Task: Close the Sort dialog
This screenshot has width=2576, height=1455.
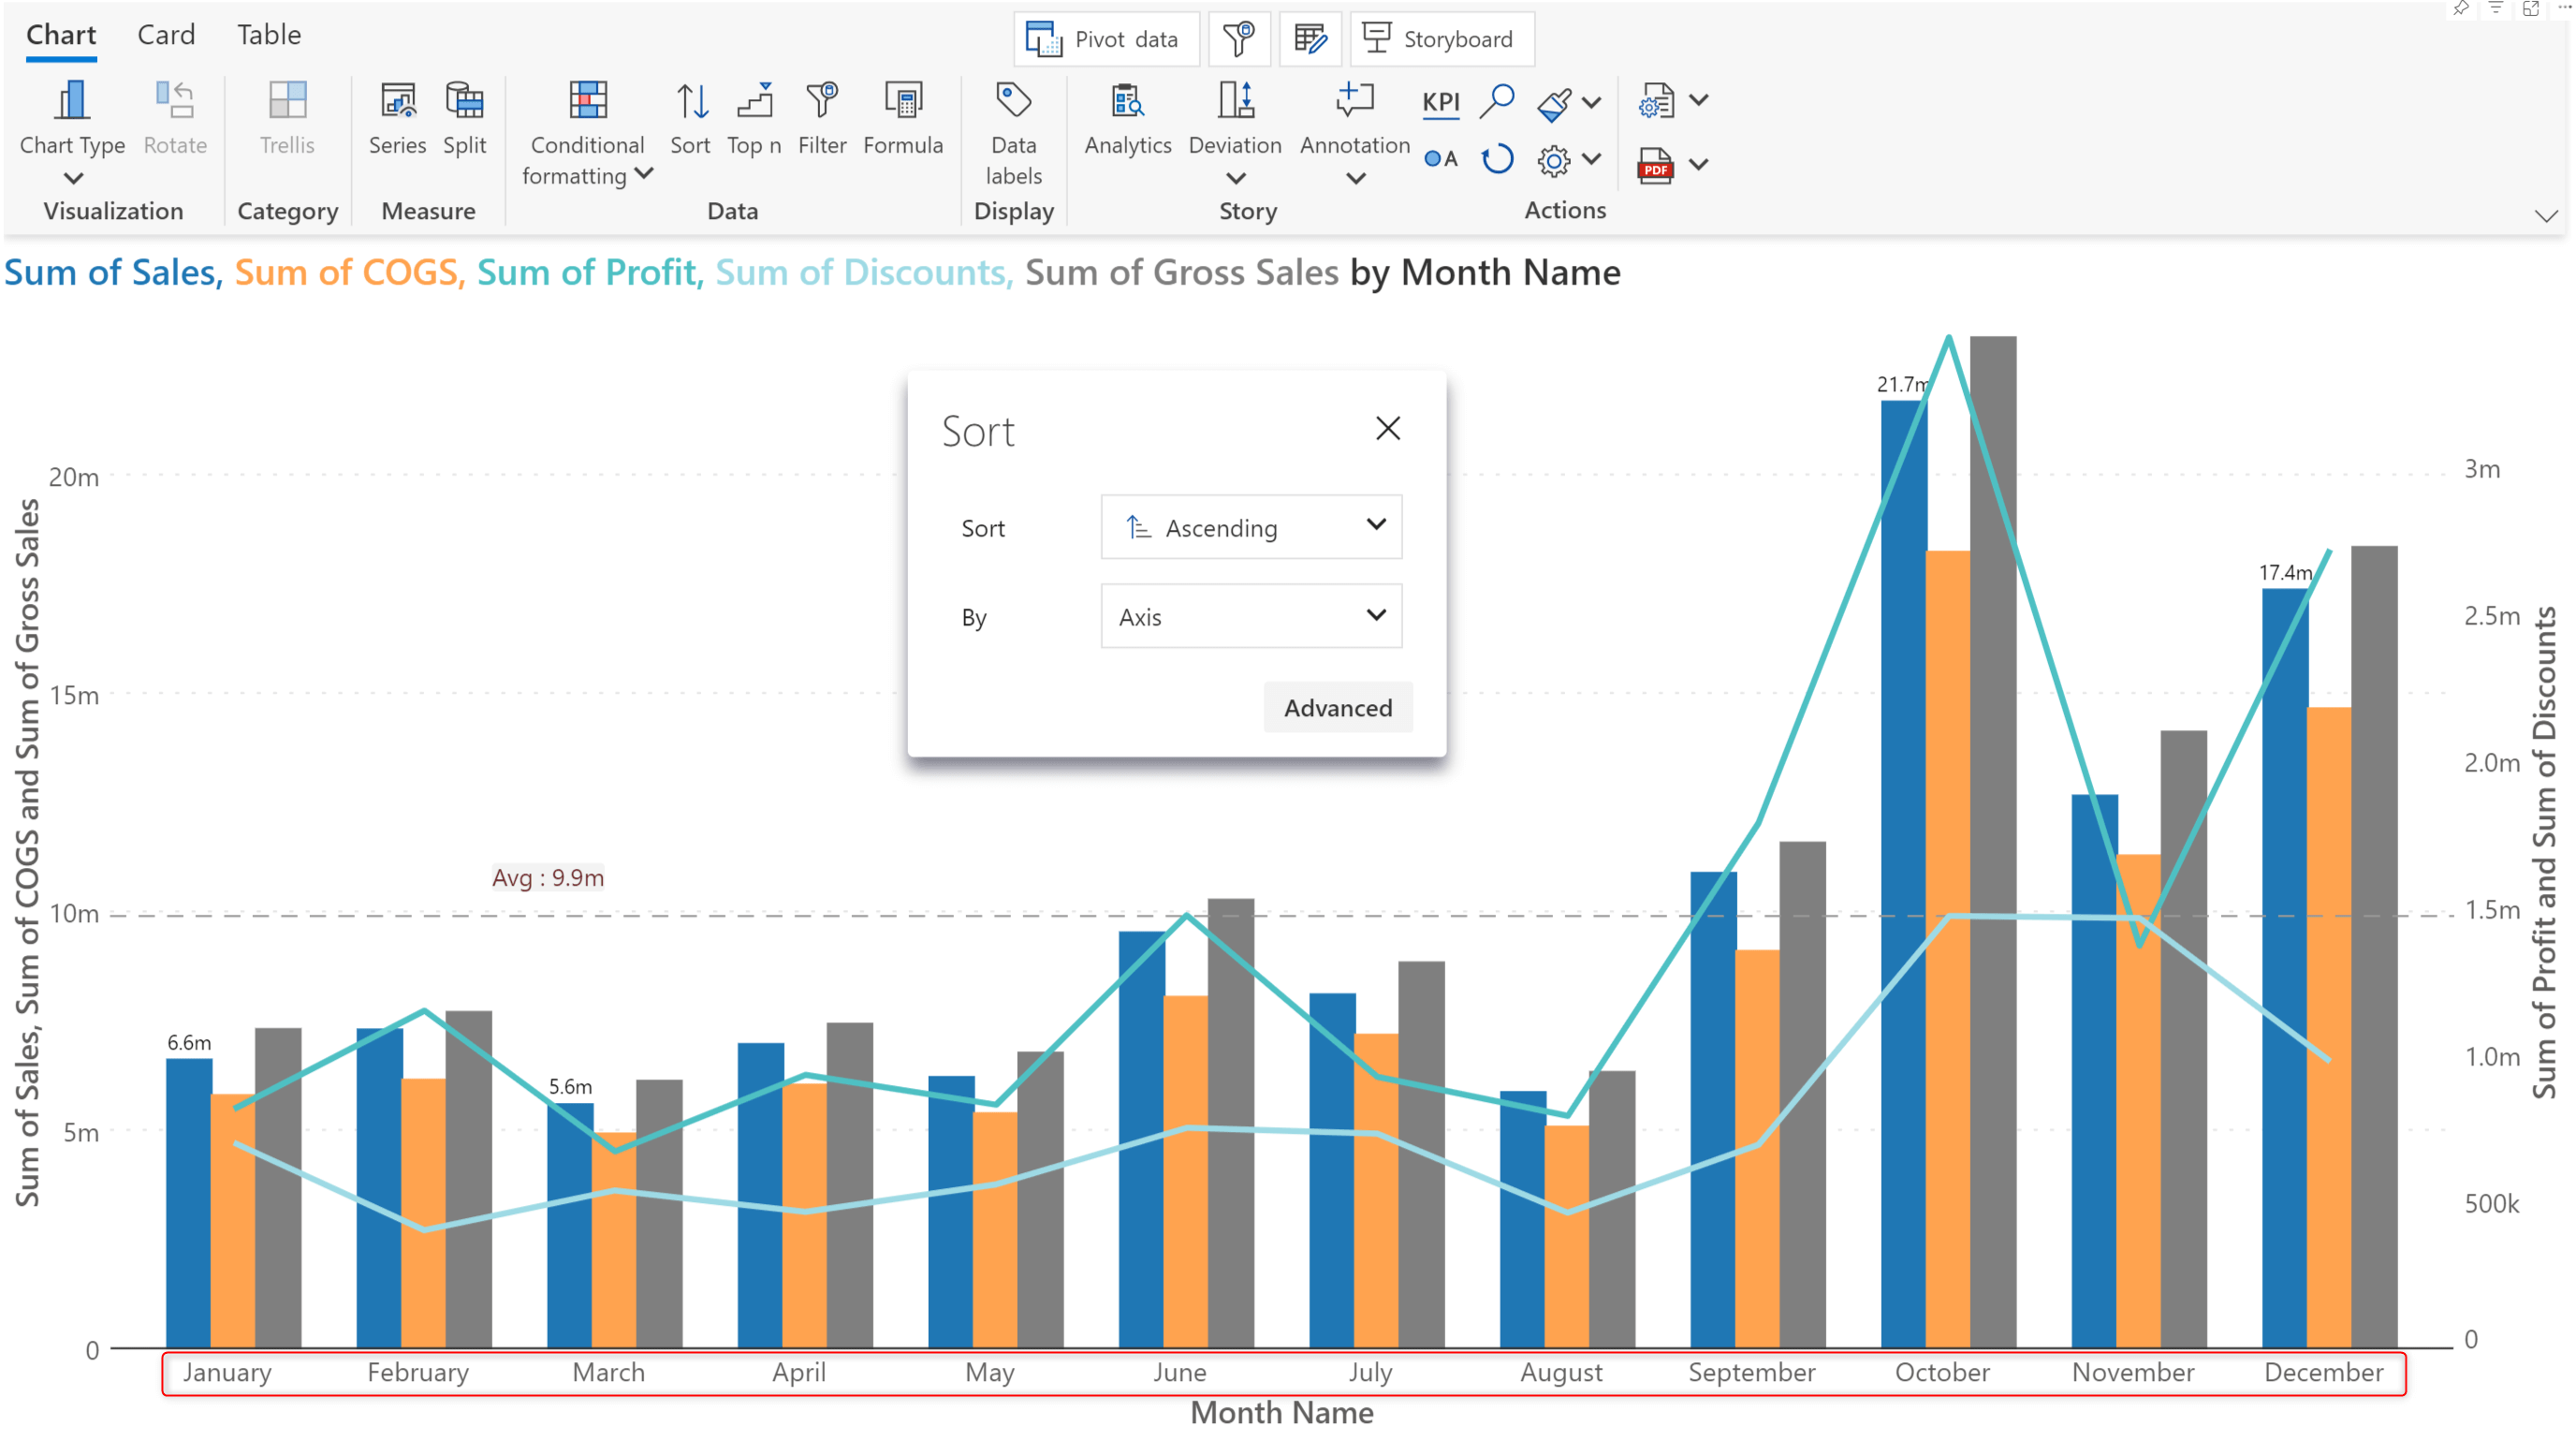Action: (1389, 429)
